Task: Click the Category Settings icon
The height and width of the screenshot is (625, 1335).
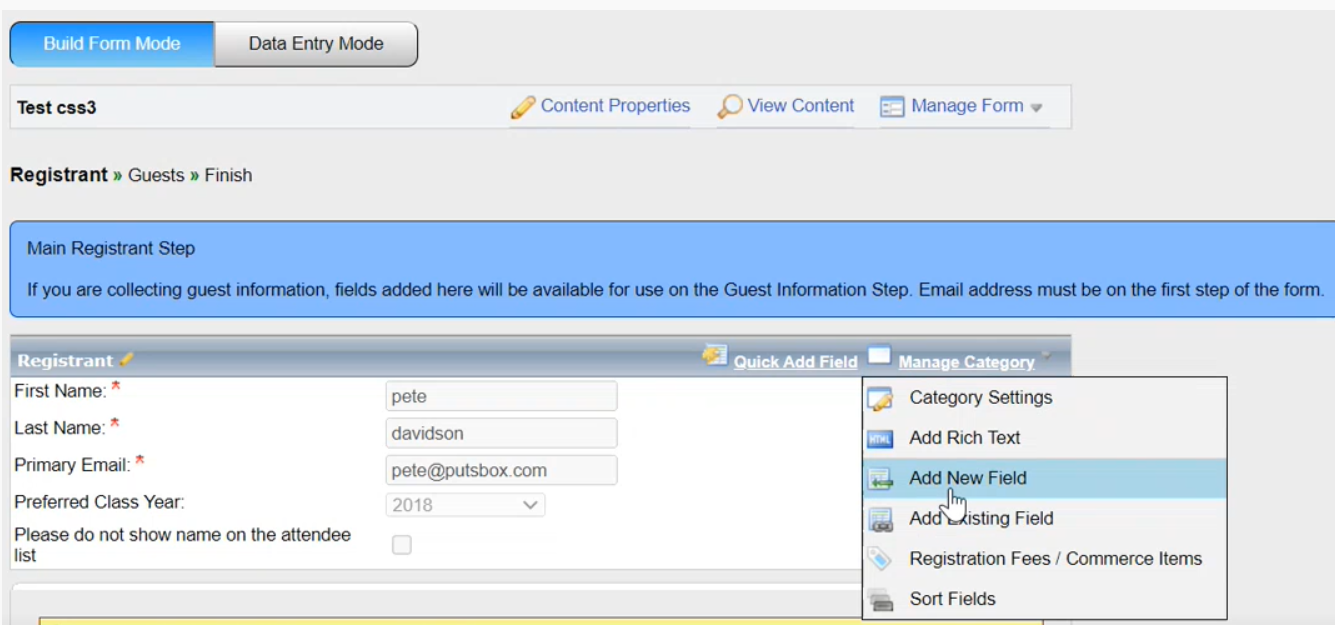Action: [x=880, y=398]
